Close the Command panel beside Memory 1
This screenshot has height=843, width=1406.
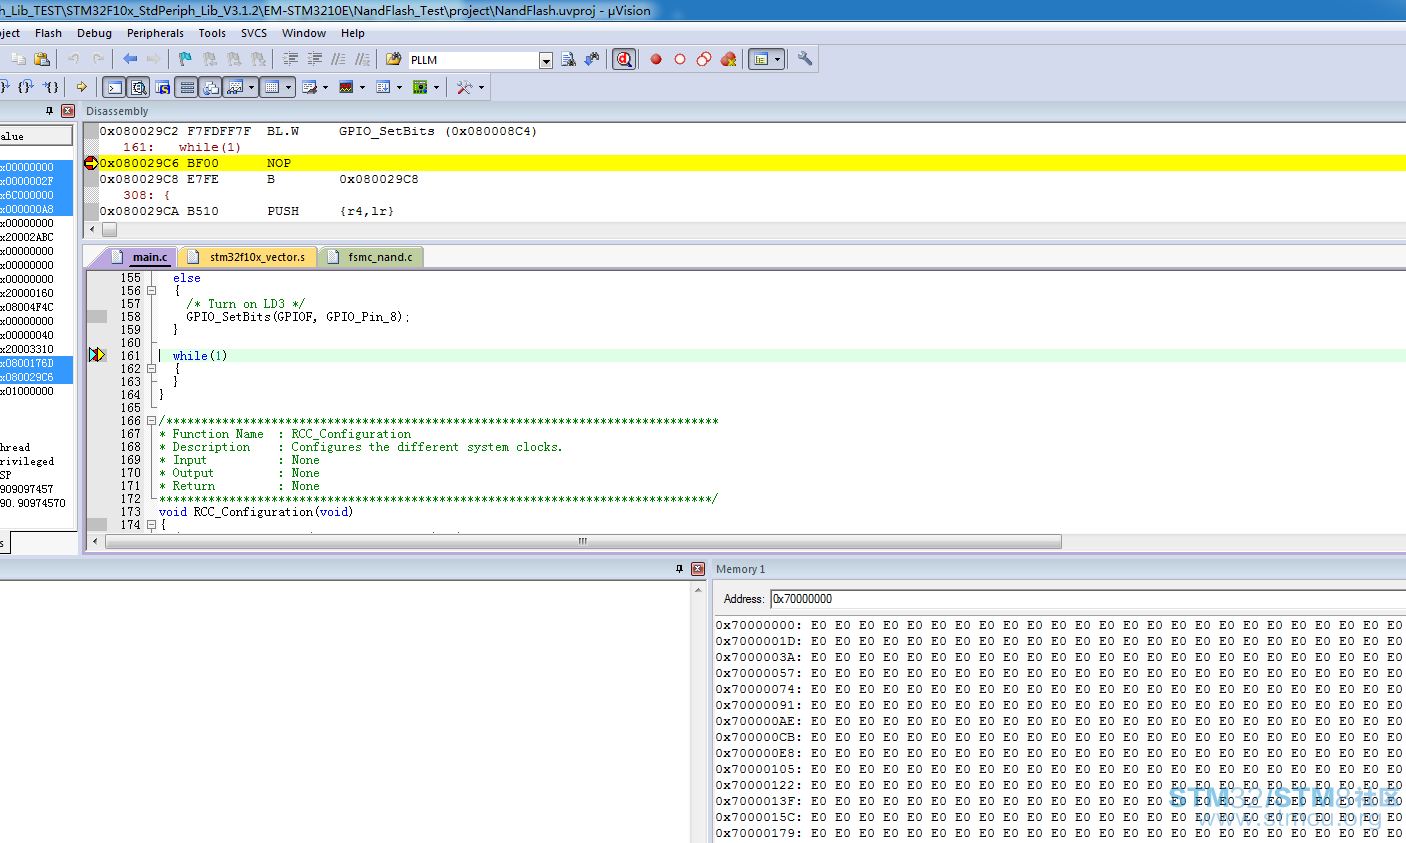(698, 569)
